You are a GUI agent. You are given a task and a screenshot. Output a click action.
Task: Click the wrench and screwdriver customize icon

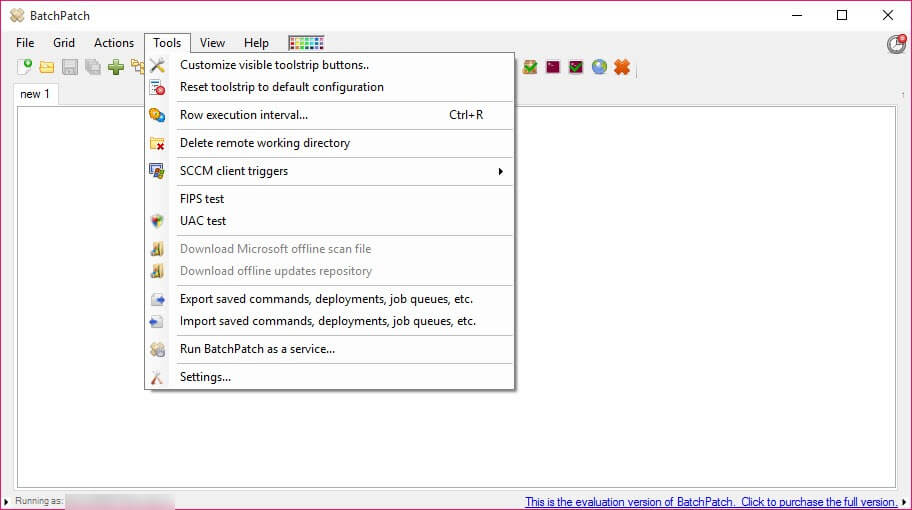point(157,65)
